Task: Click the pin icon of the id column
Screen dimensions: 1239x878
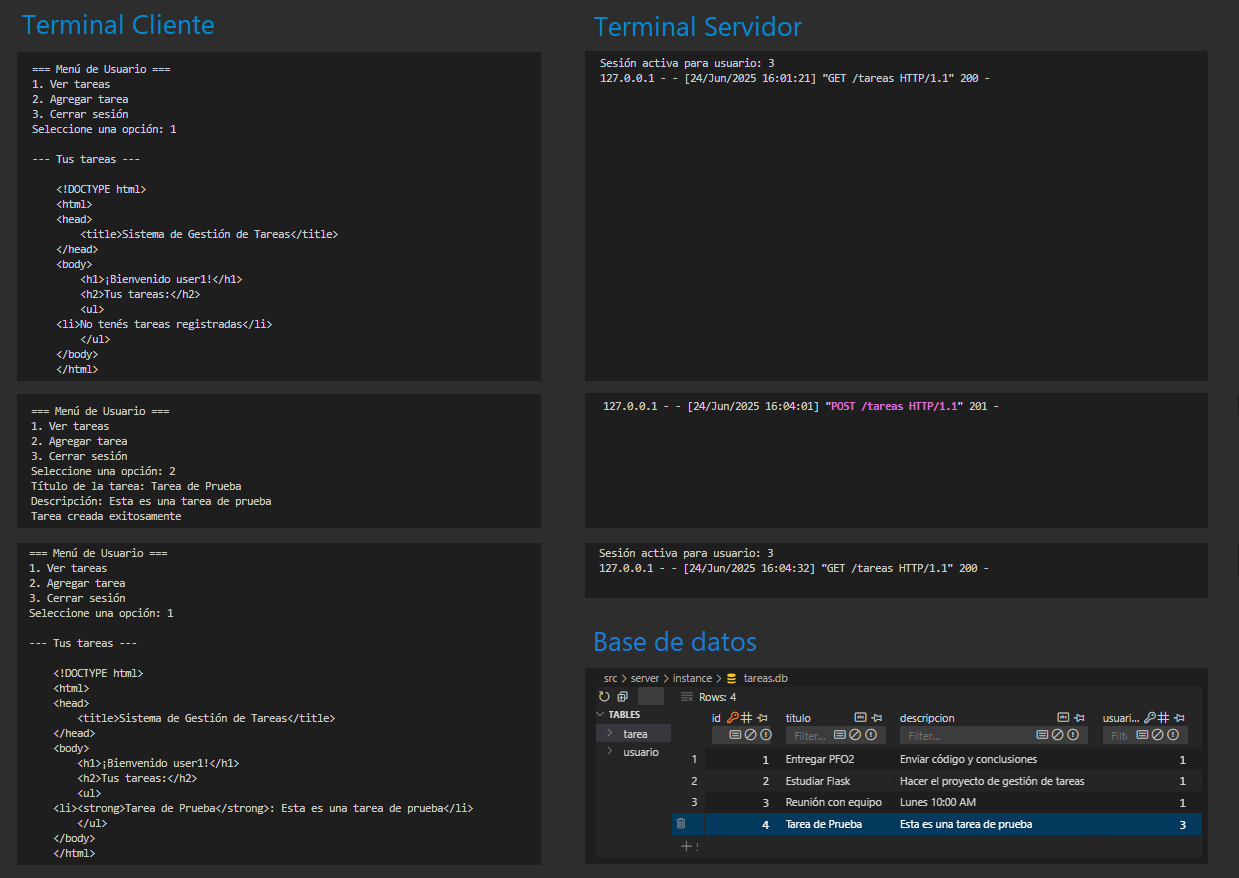Action: 763,718
